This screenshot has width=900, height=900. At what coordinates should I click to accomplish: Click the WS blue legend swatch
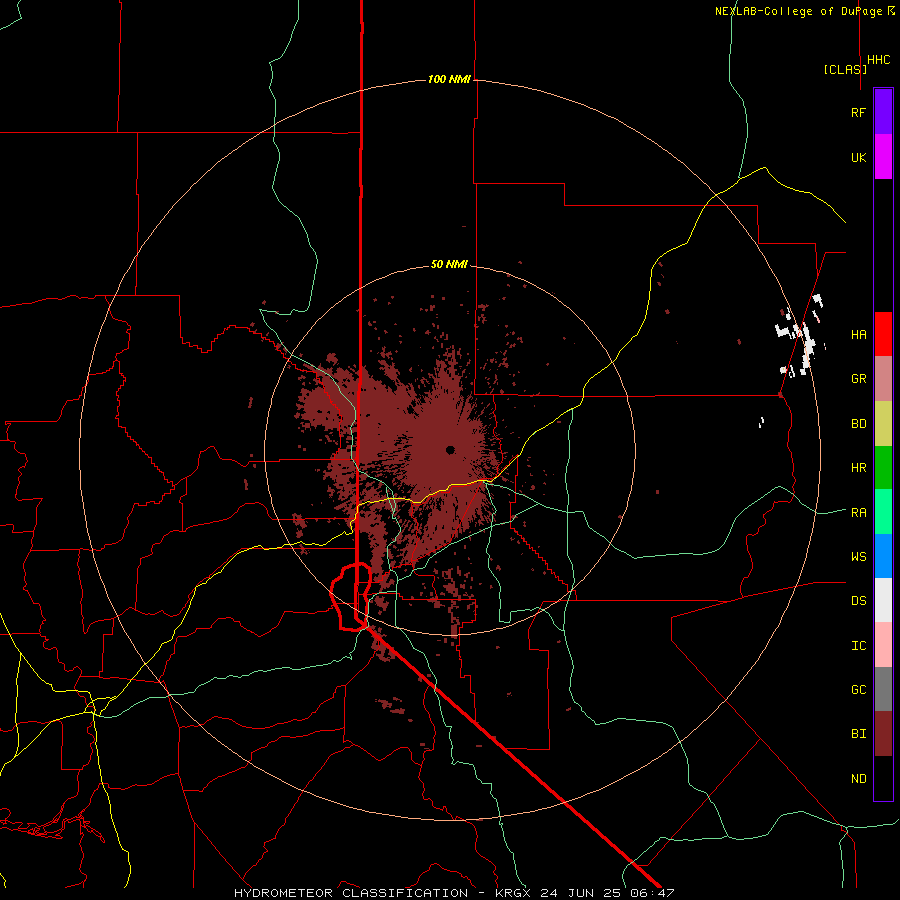[x=883, y=556]
